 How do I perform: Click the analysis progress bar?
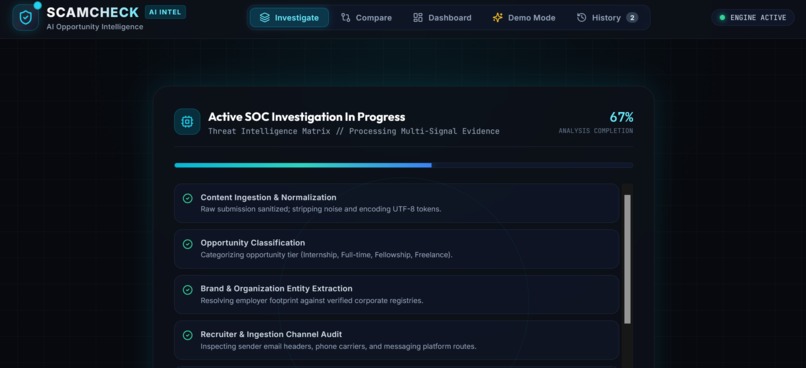click(x=404, y=165)
